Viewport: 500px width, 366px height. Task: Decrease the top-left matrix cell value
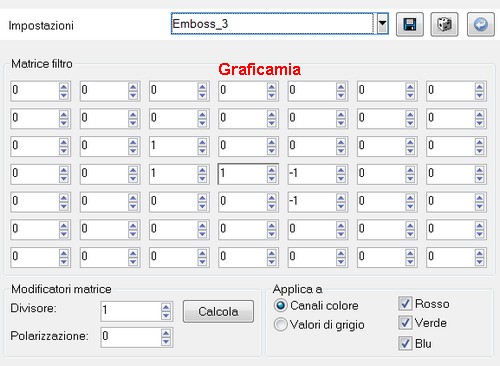point(64,95)
